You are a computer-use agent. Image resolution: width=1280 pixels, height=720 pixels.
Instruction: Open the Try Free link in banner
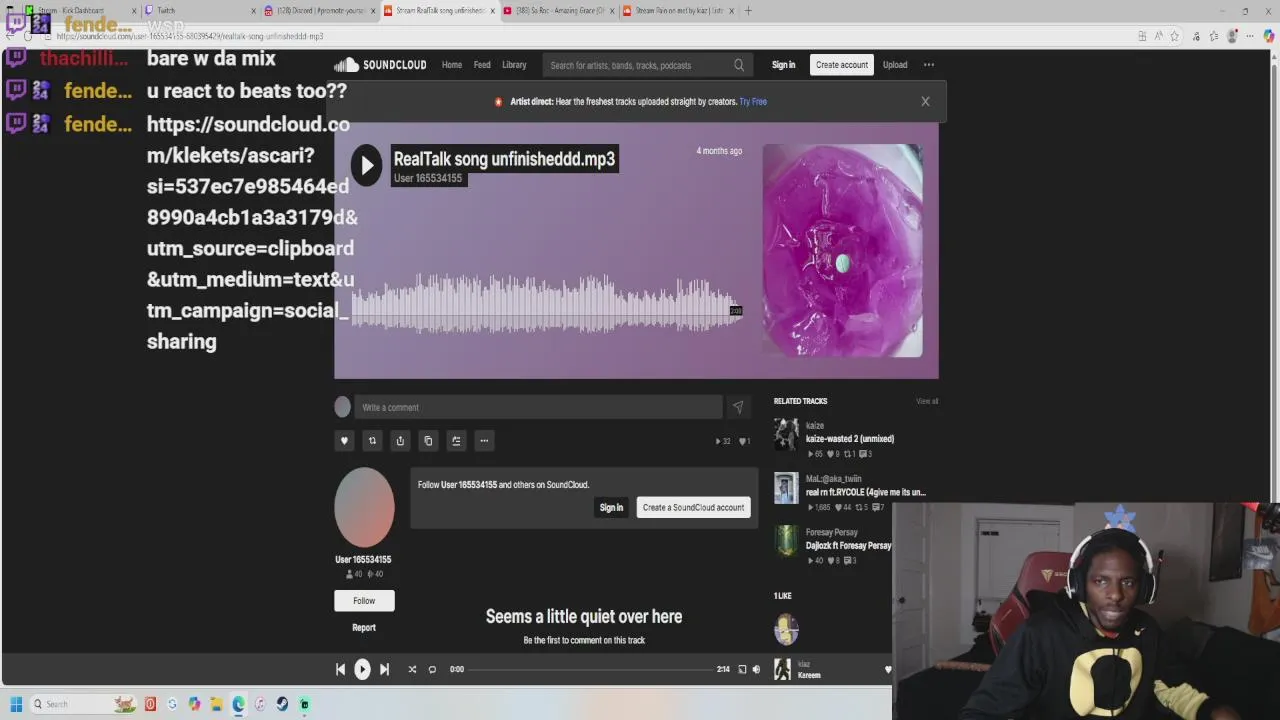point(753,102)
